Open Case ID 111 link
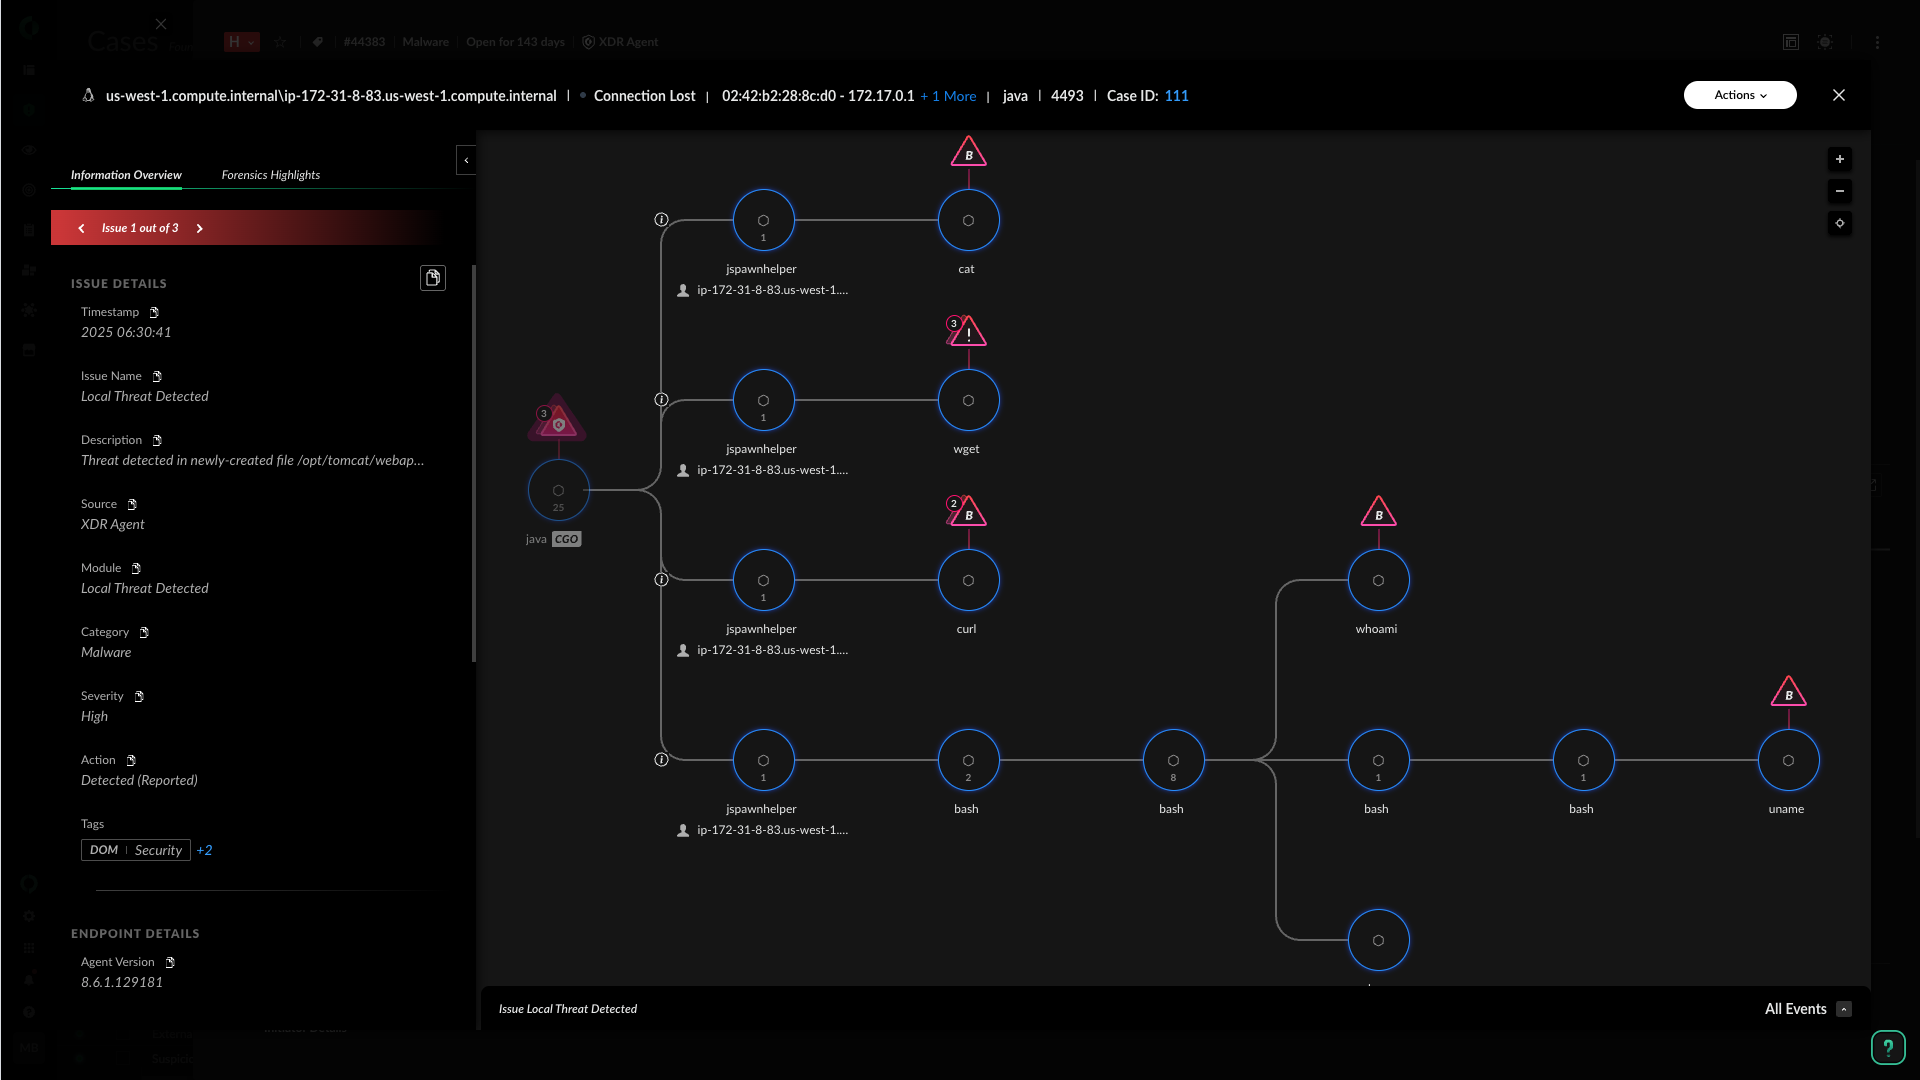Screen dimensions: 1920x1080 click(1176, 96)
